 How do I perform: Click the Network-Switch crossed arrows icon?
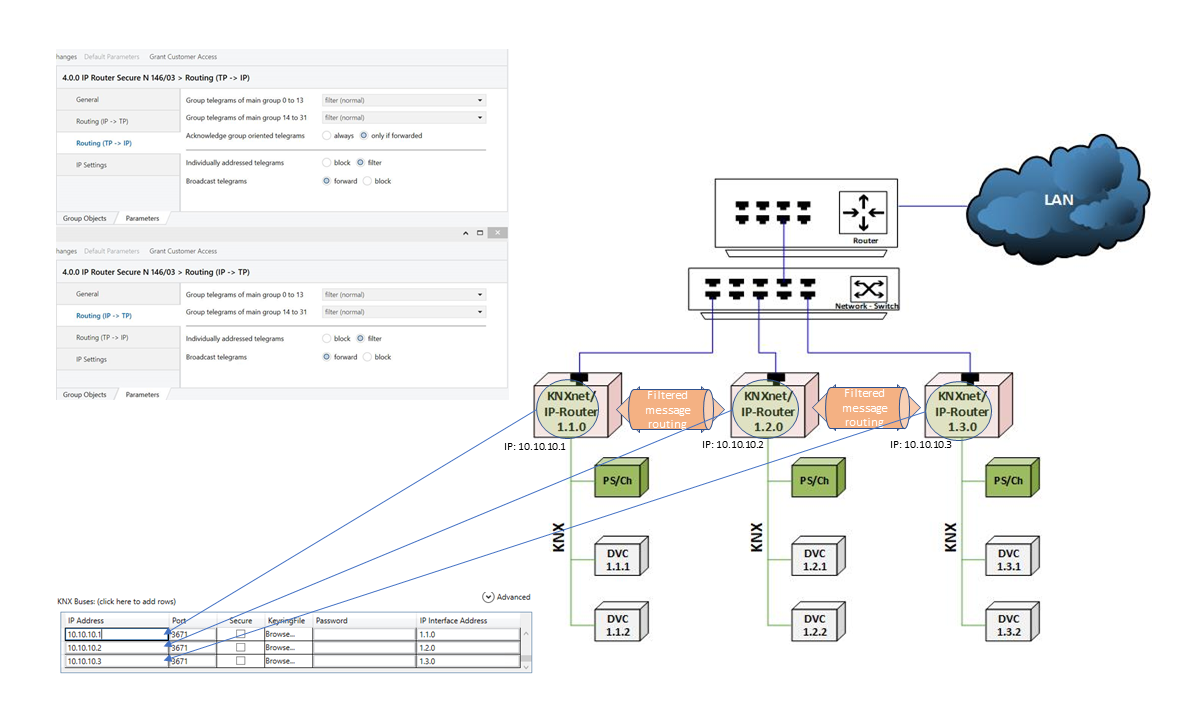[865, 289]
